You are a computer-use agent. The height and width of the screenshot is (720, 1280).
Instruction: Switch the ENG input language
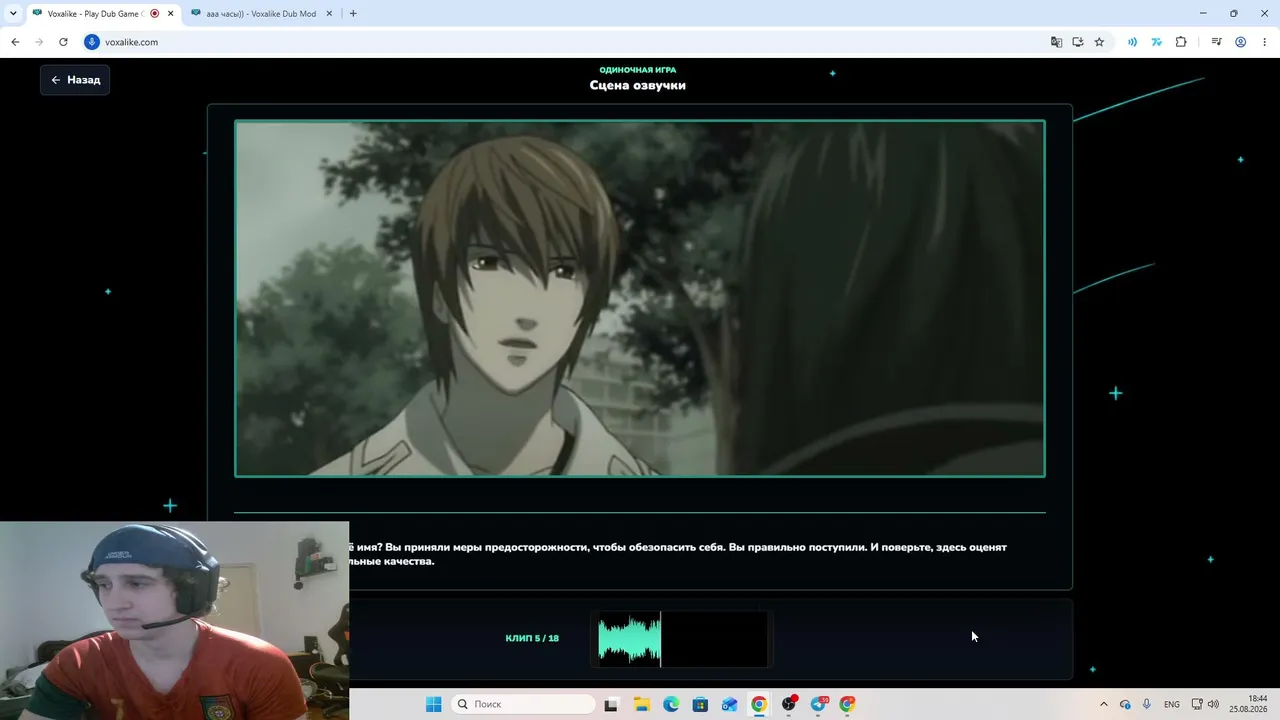pyautogui.click(x=1172, y=704)
